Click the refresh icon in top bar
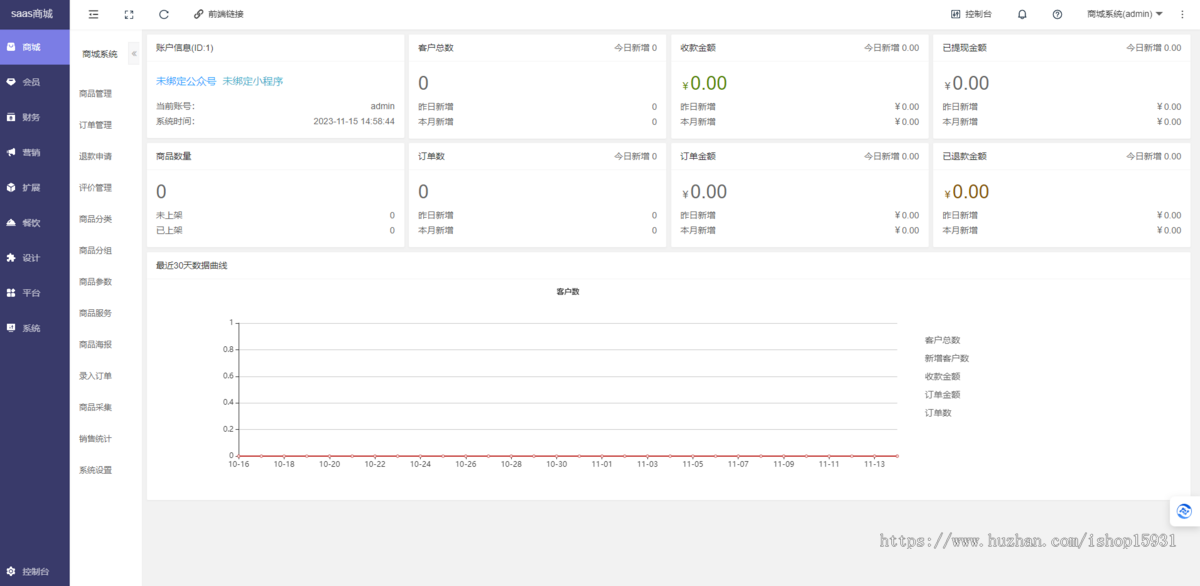 pos(164,15)
